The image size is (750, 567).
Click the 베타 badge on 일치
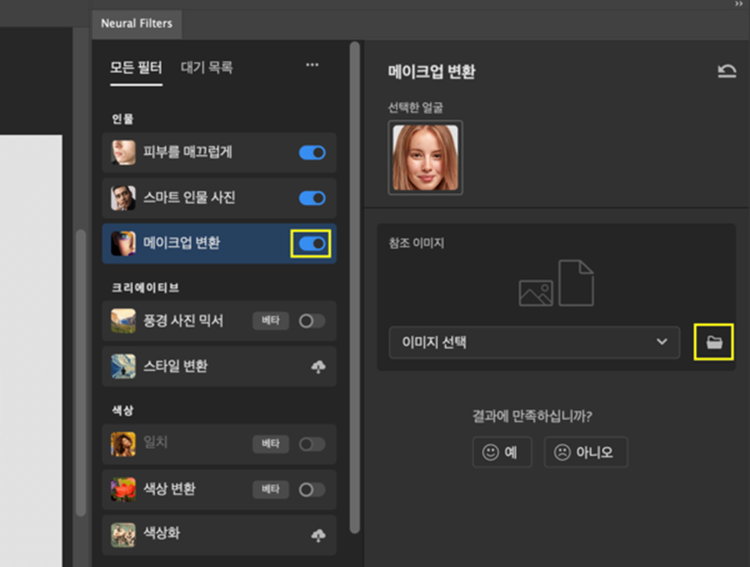(271, 444)
